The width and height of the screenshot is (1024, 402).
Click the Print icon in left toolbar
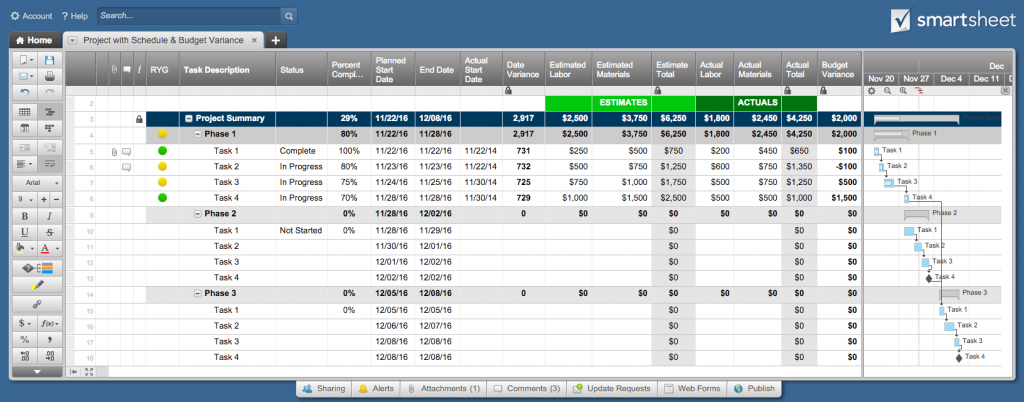point(49,75)
